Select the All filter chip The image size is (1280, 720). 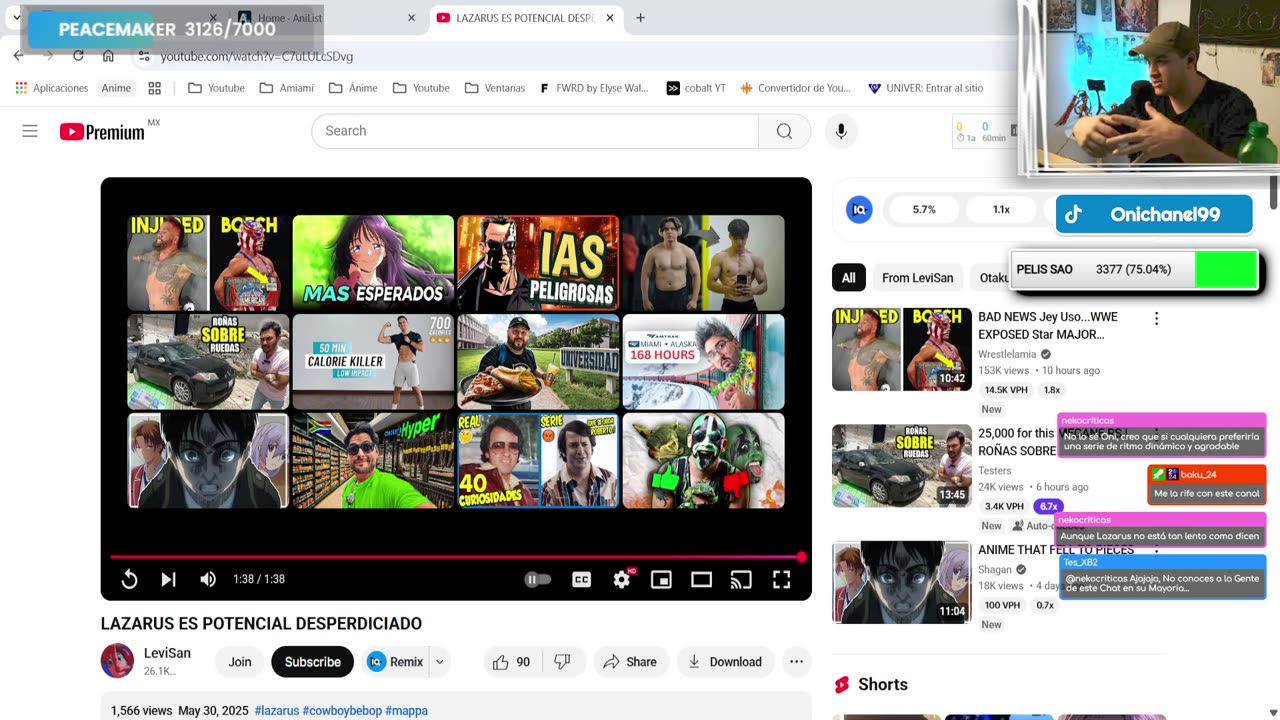848,278
